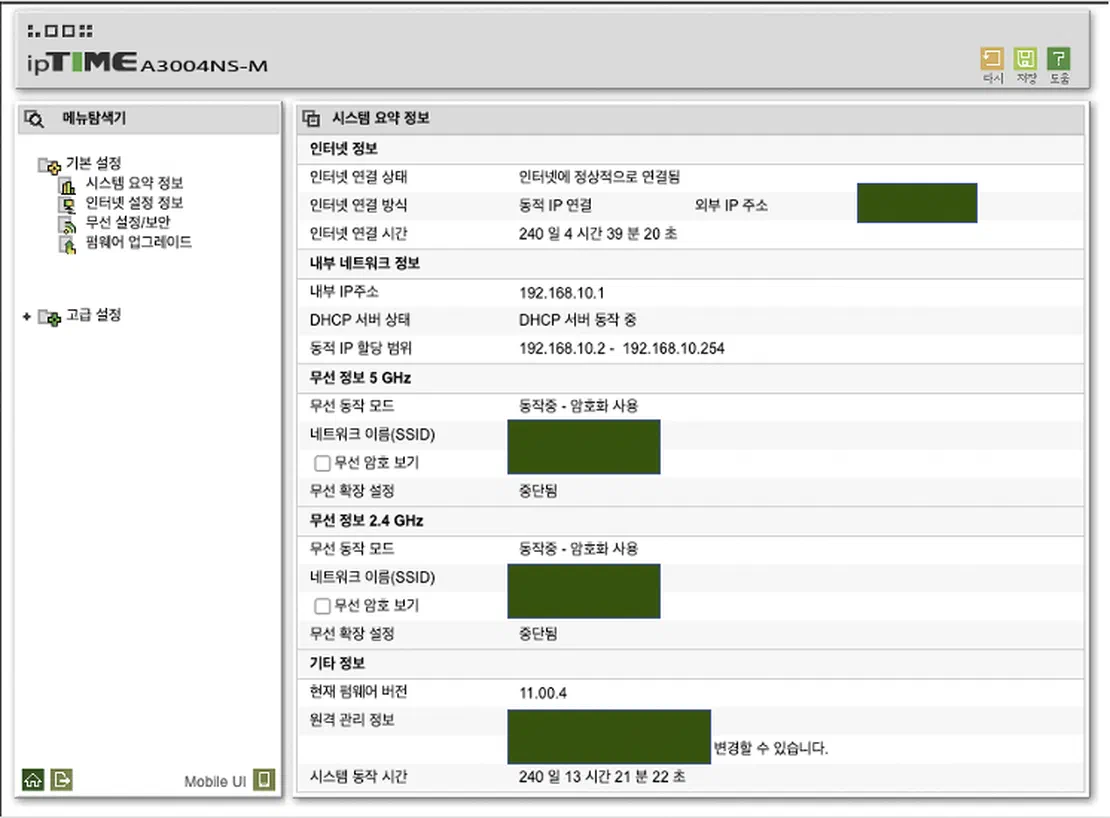Click the Mobile UI text link
The height and width of the screenshot is (818, 1110).
215,781
